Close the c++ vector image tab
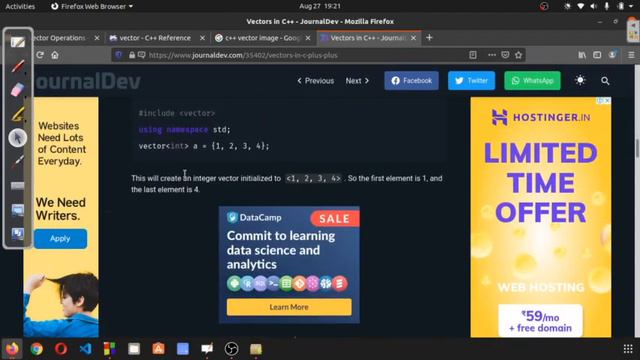Image resolution: width=640 pixels, height=360 pixels. tap(308, 38)
